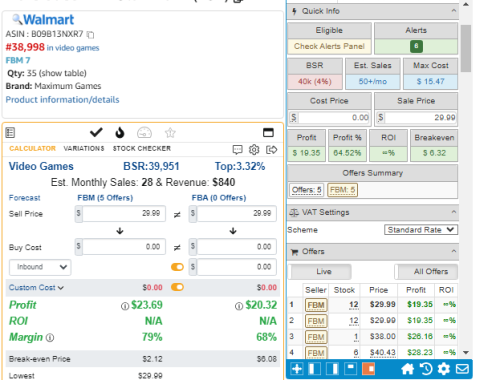Click the orange highlighted layout icon
This screenshot has height=380, width=500.
368,369
